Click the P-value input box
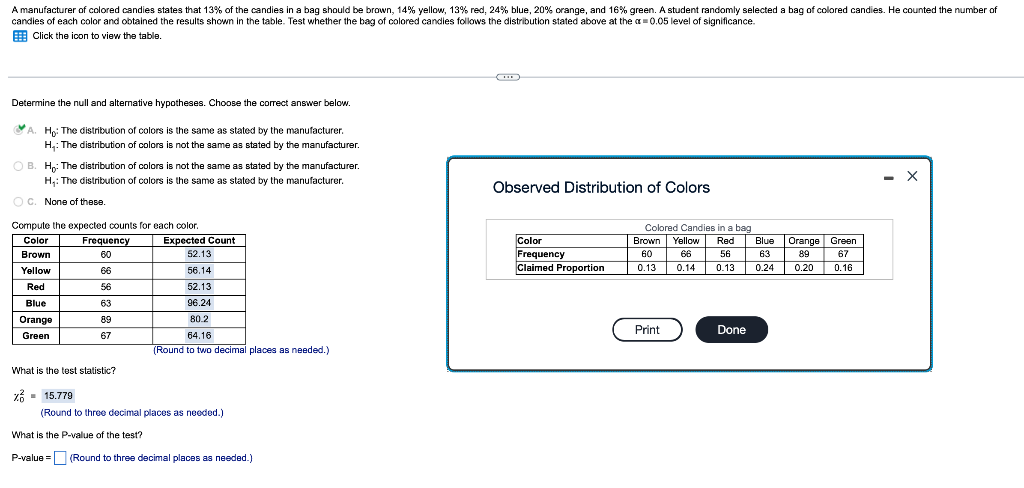 [60, 458]
